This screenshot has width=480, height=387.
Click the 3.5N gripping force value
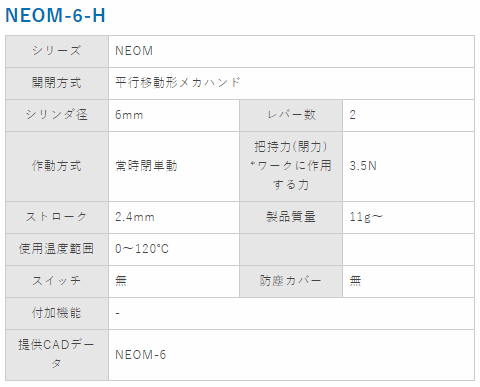coord(363,166)
